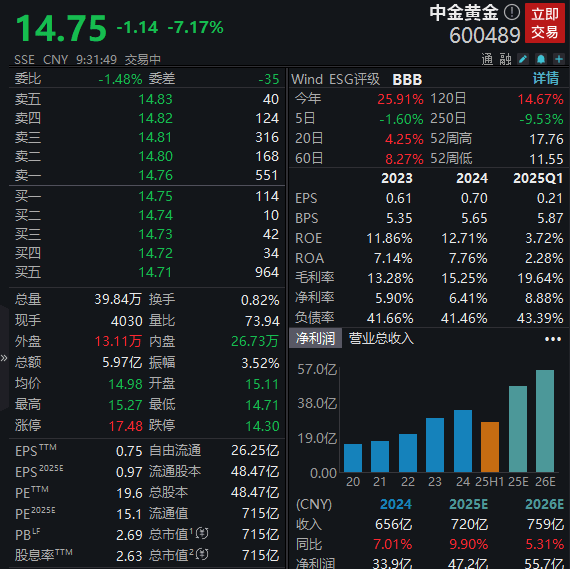
Task: Click the 外盘 value 13.11万
Action: 118,341
